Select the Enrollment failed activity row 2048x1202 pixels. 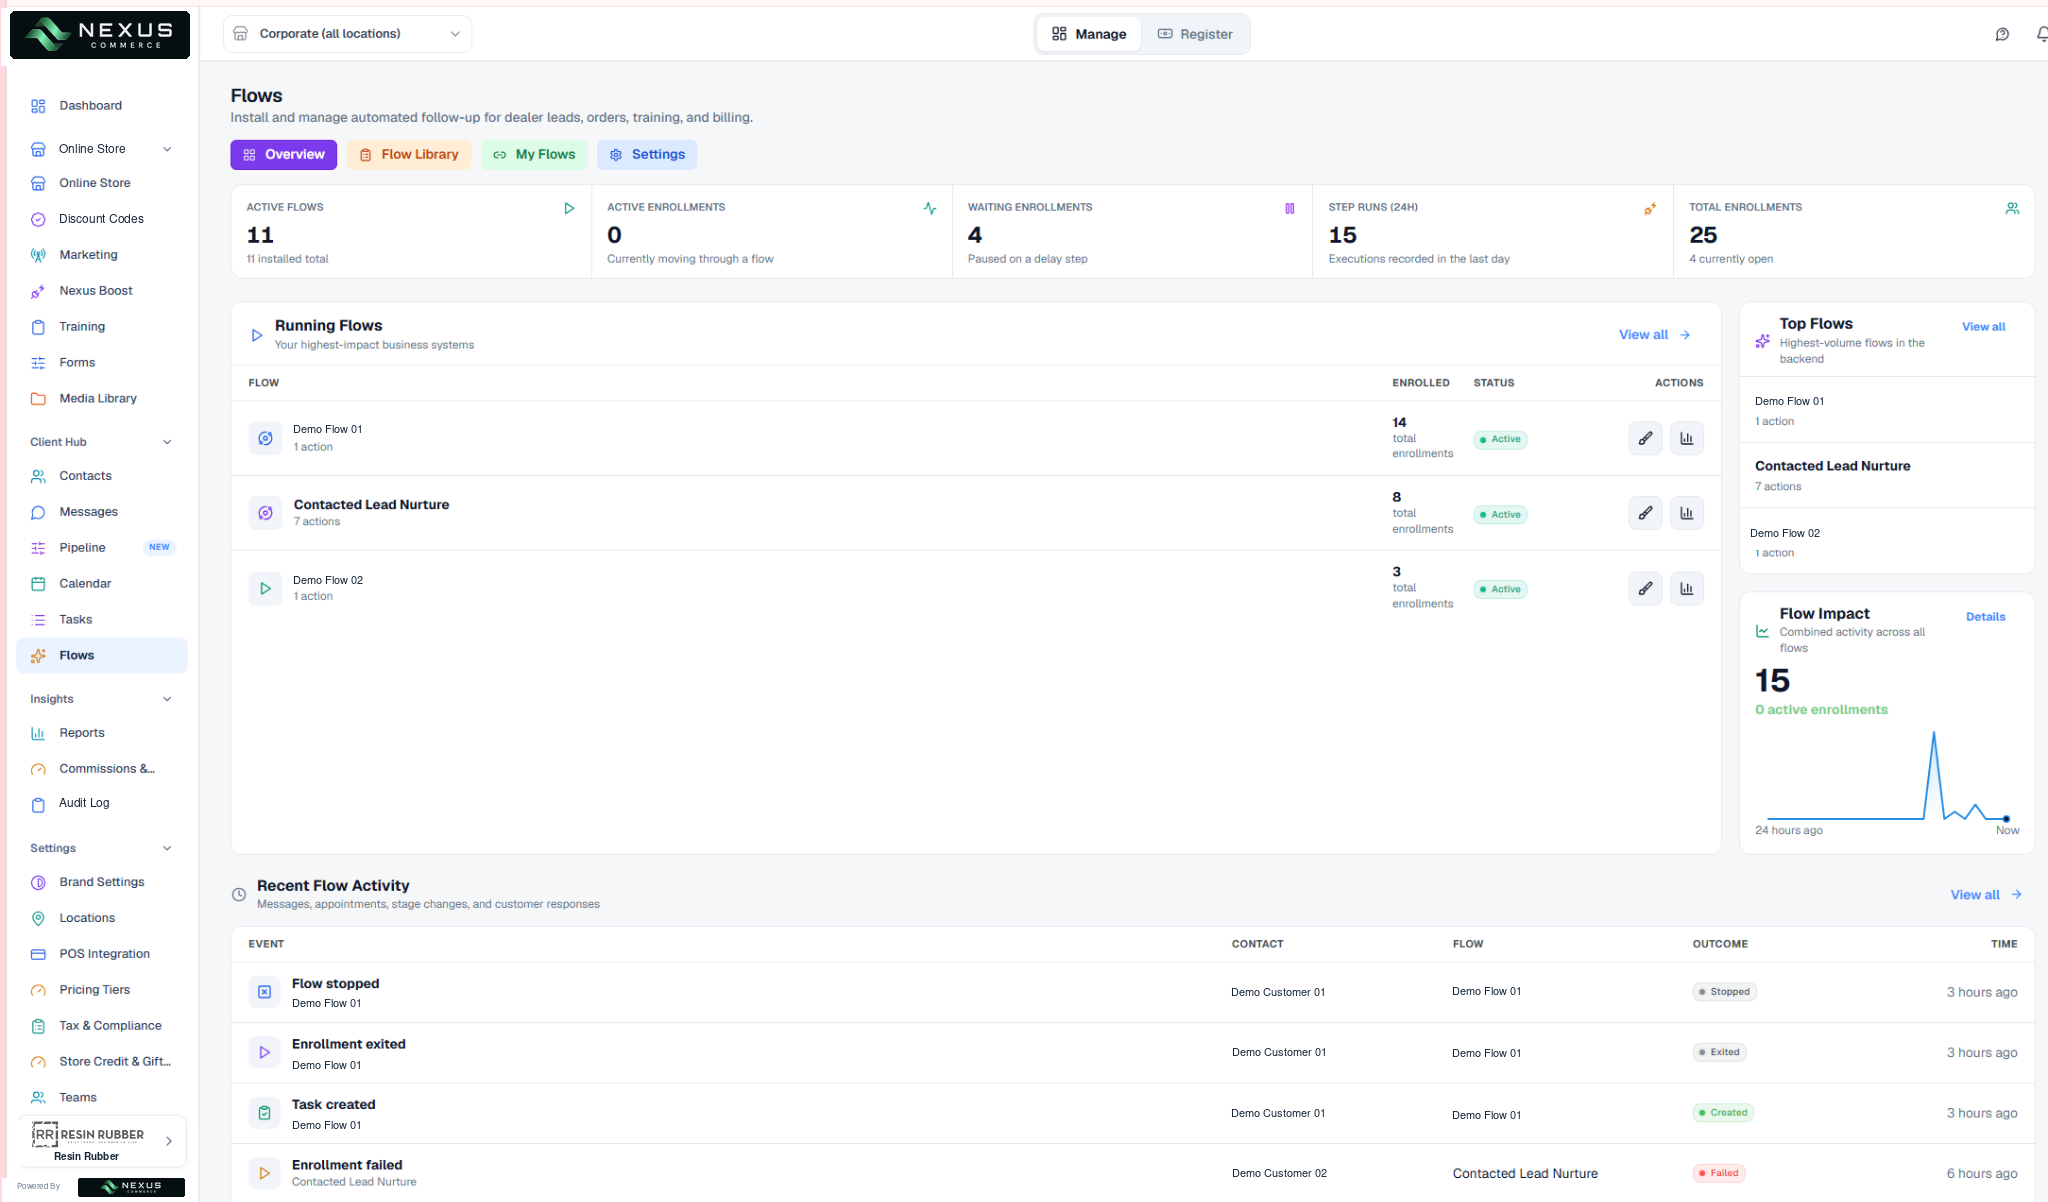pos(1132,1173)
